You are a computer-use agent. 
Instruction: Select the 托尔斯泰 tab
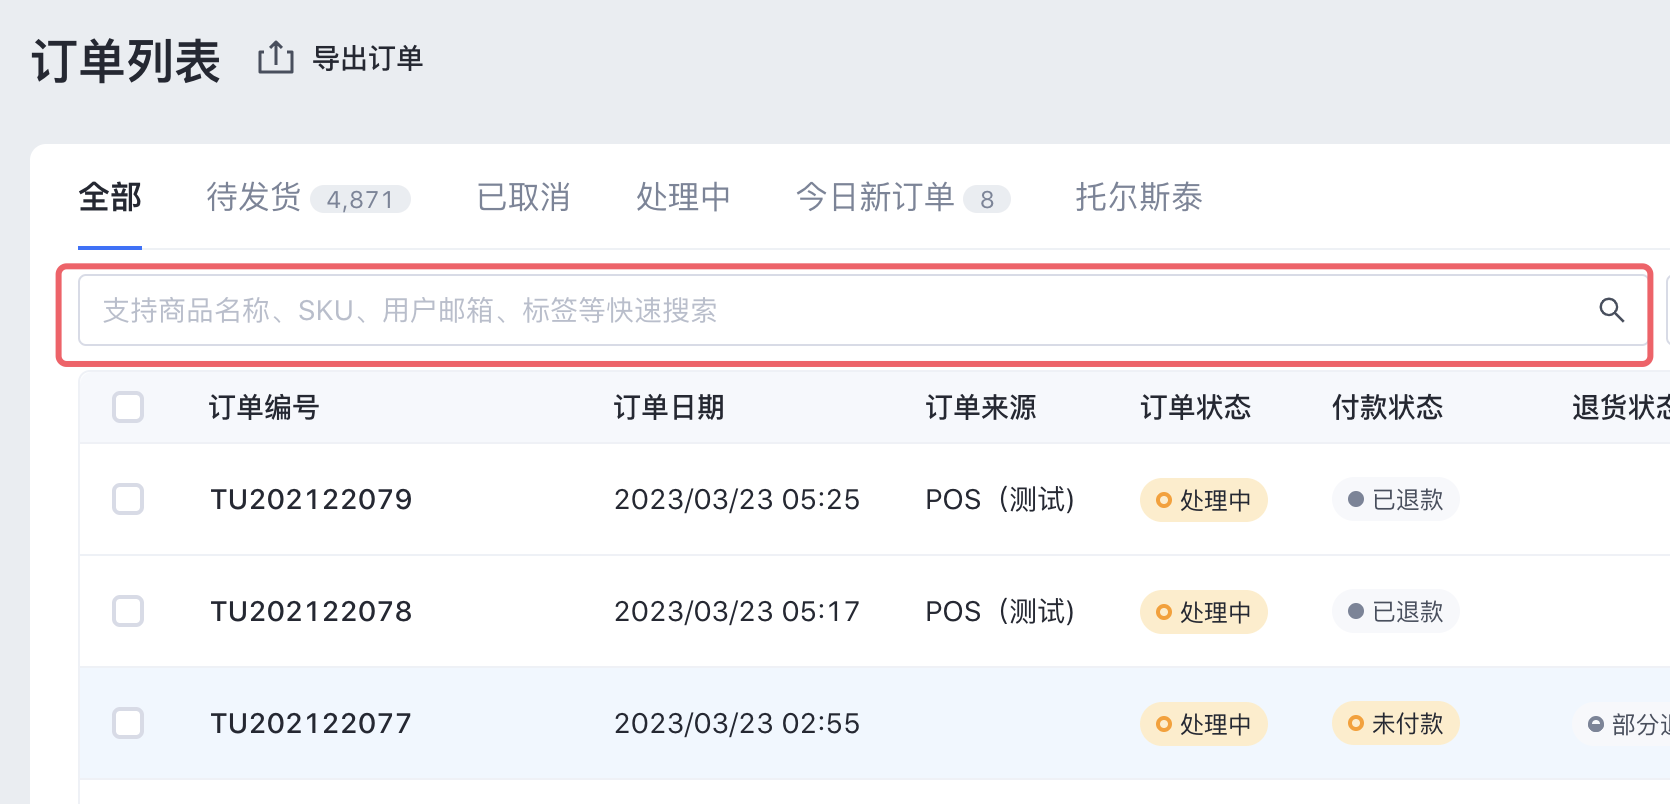click(x=1138, y=197)
